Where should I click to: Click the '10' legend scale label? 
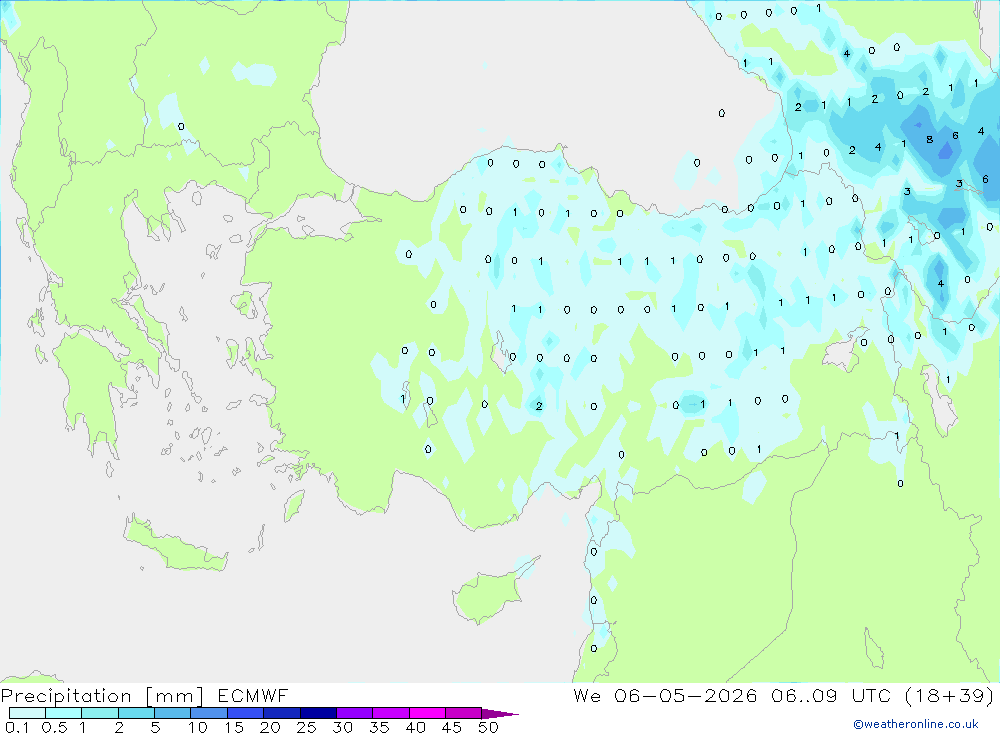coord(198,727)
